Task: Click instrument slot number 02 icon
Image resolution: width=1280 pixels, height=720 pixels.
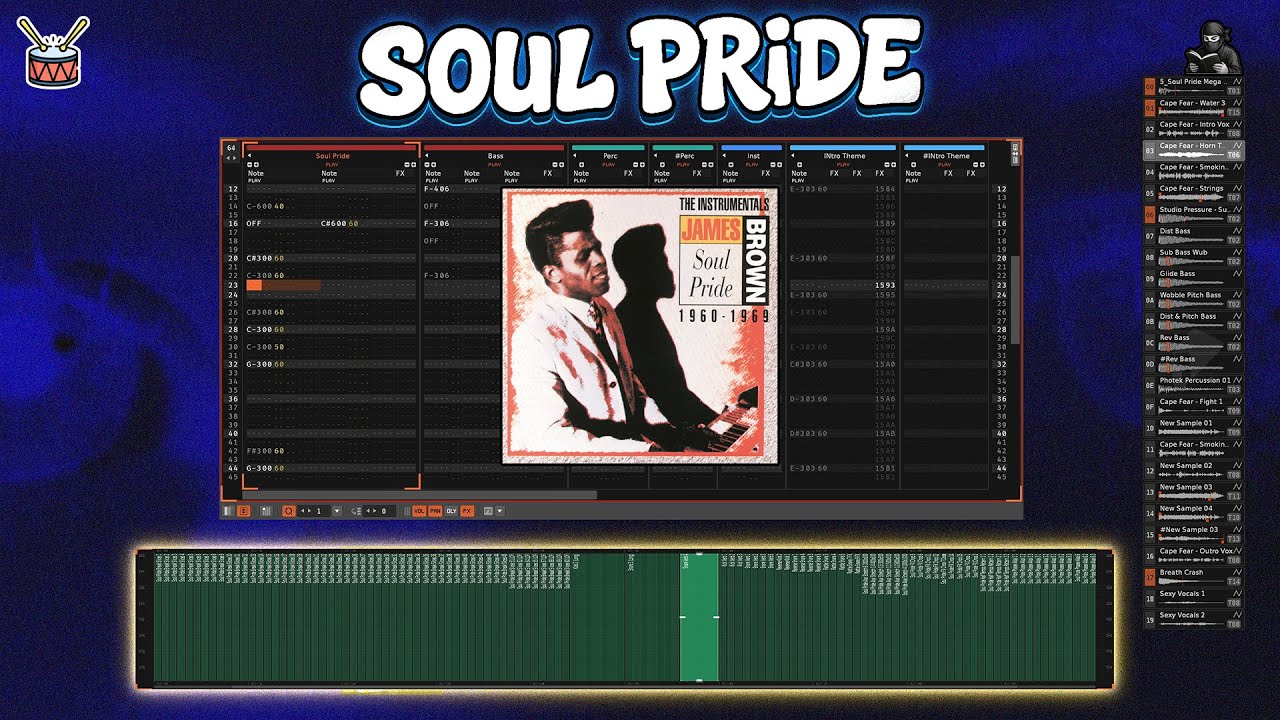Action: click(1150, 130)
